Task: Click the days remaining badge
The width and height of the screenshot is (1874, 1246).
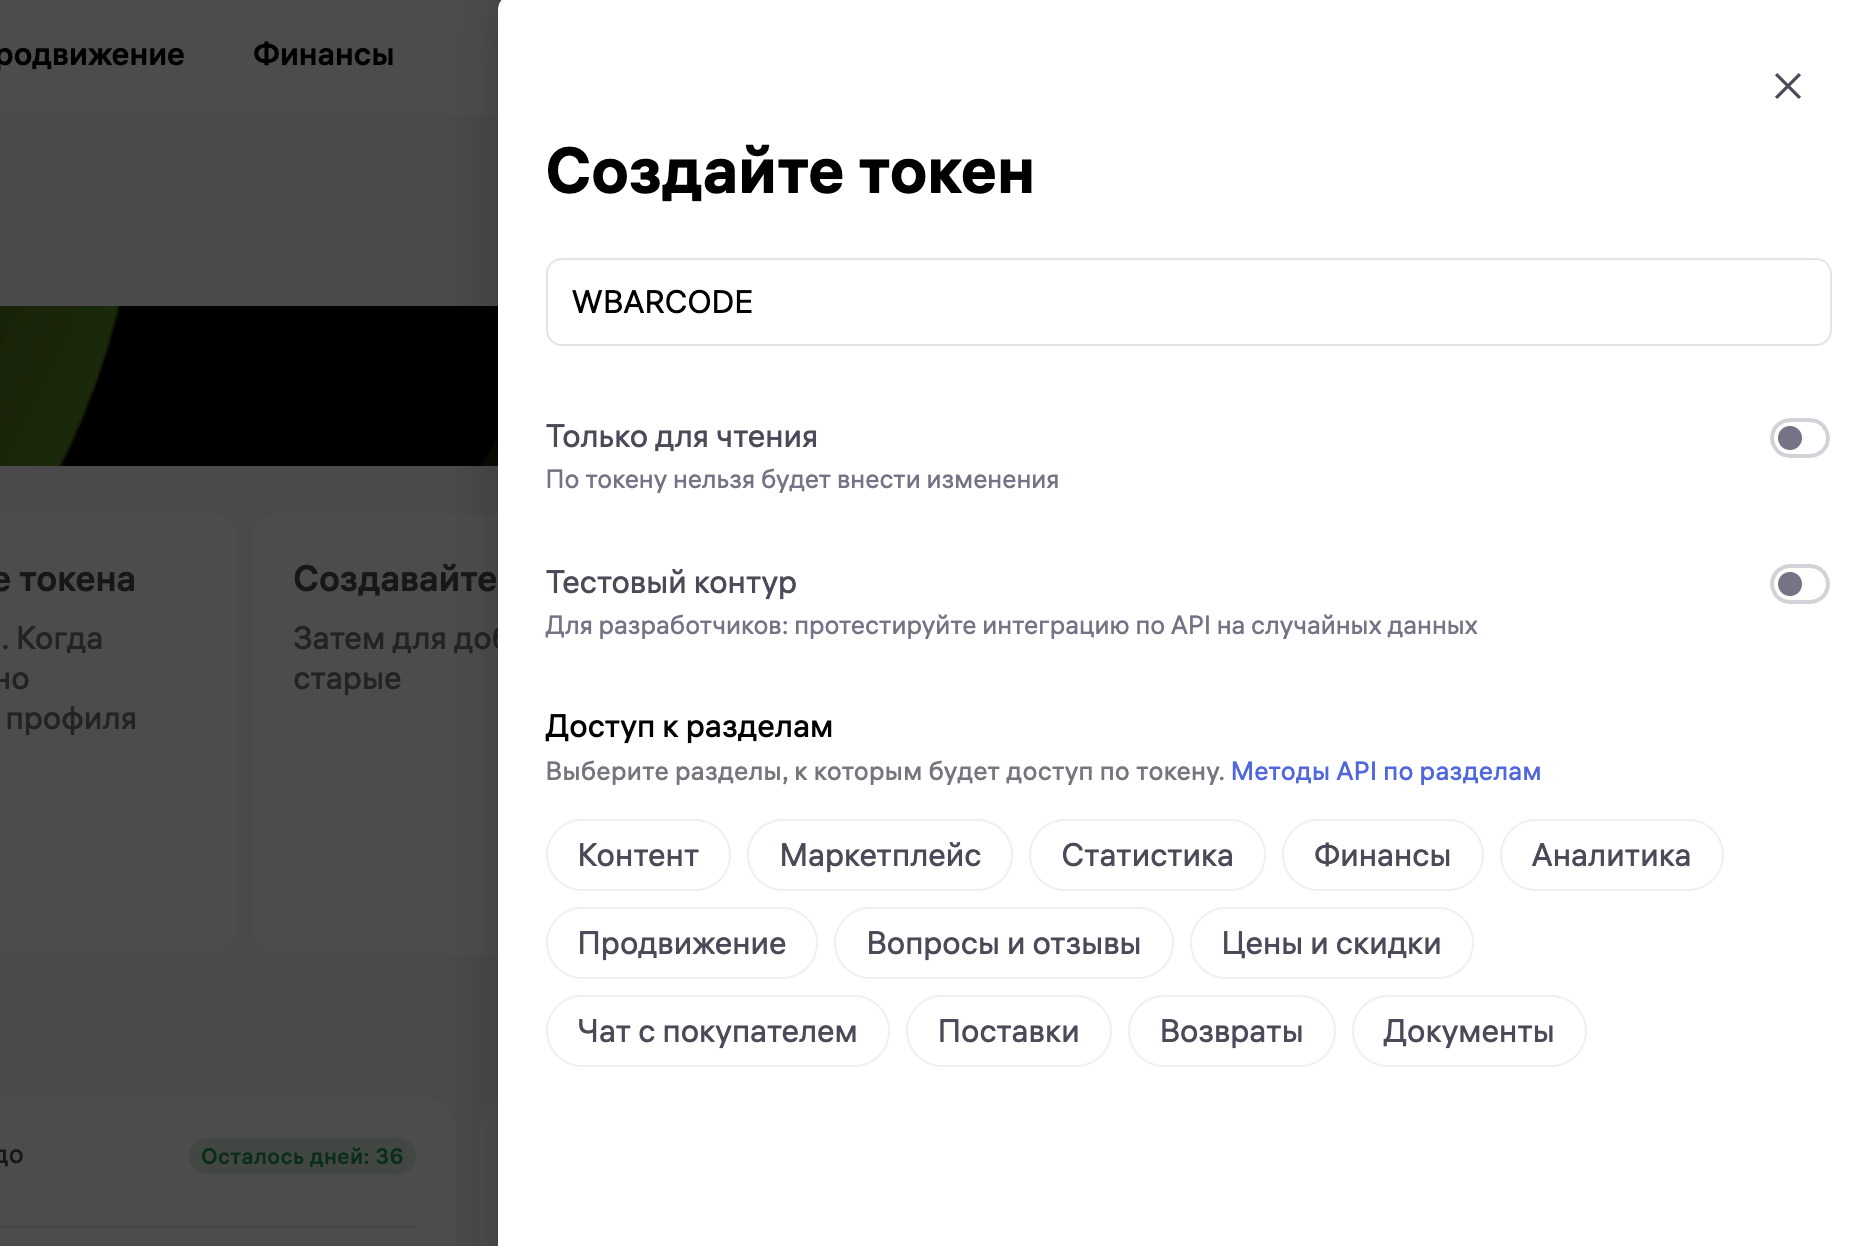Action: click(302, 1156)
